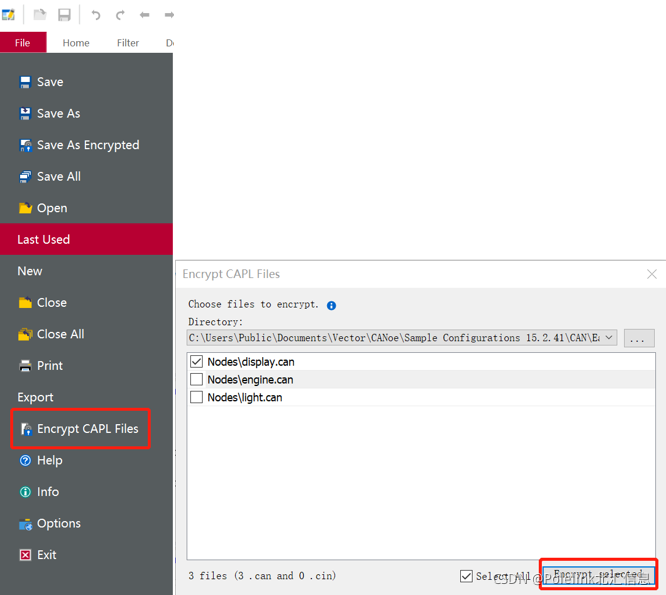The image size is (666, 595).
Task: Uncheck the Nodes\display.can checkbox
Action: coord(196,361)
